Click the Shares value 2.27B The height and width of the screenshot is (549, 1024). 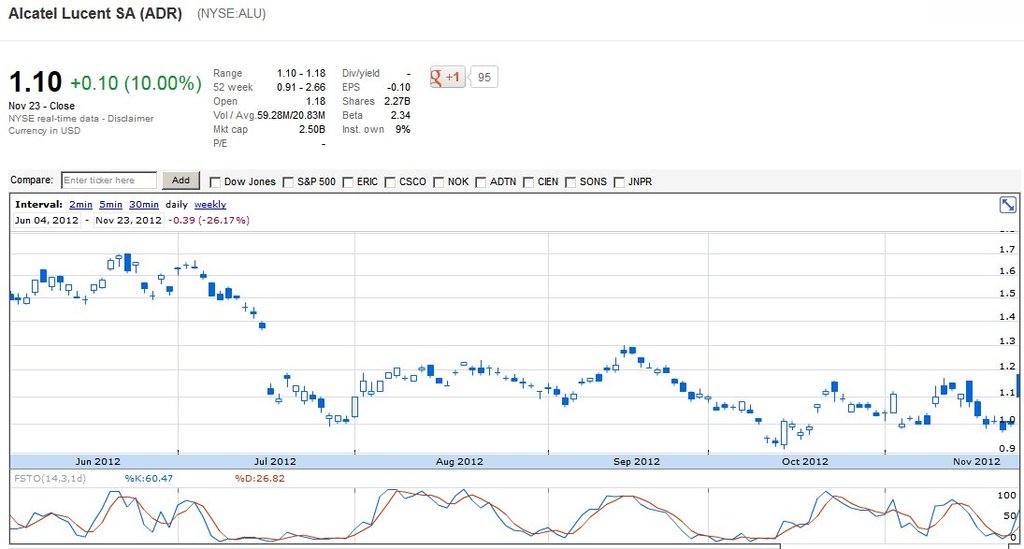pyautogui.click(x=397, y=101)
